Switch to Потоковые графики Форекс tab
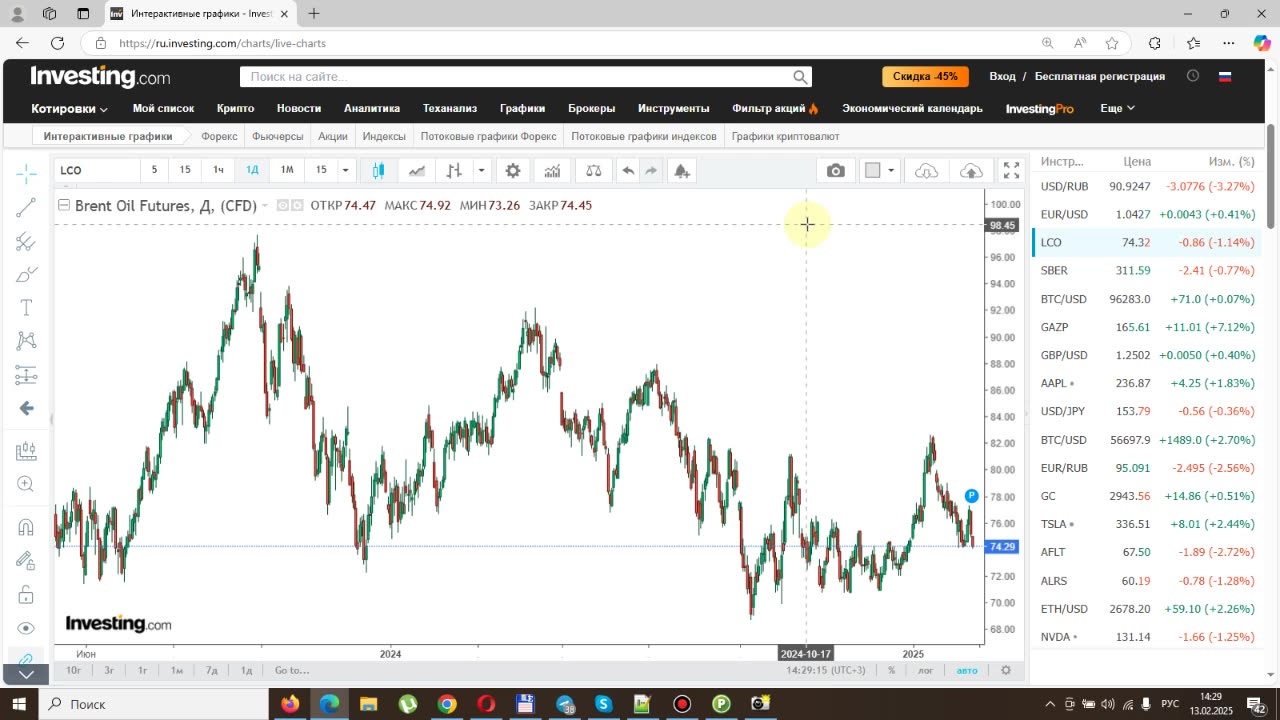Image resolution: width=1280 pixels, height=720 pixels. pyautogui.click(x=489, y=136)
